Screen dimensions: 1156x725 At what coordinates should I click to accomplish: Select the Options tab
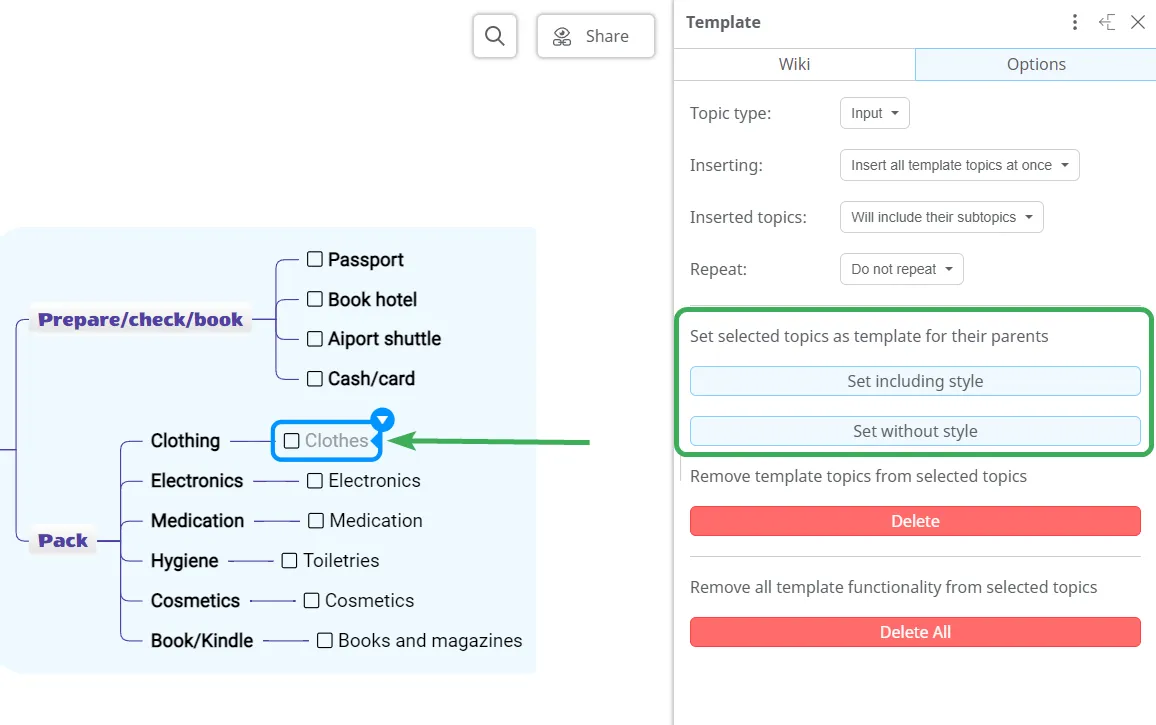pos(1035,64)
